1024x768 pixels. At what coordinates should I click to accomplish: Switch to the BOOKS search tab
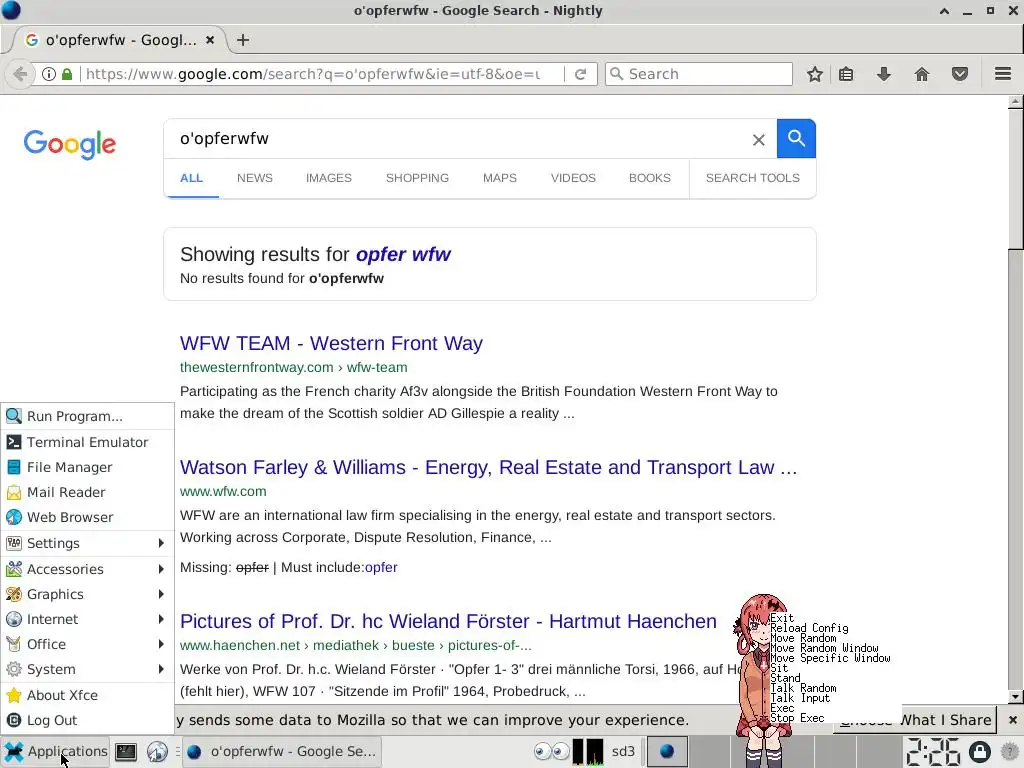point(650,178)
